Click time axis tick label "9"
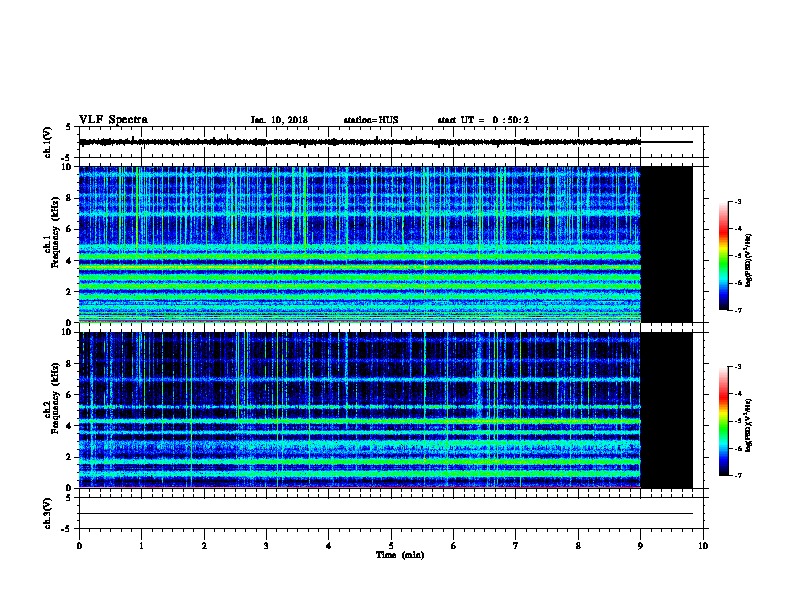Image resolution: width=792 pixels, height=612 pixels. (640, 545)
